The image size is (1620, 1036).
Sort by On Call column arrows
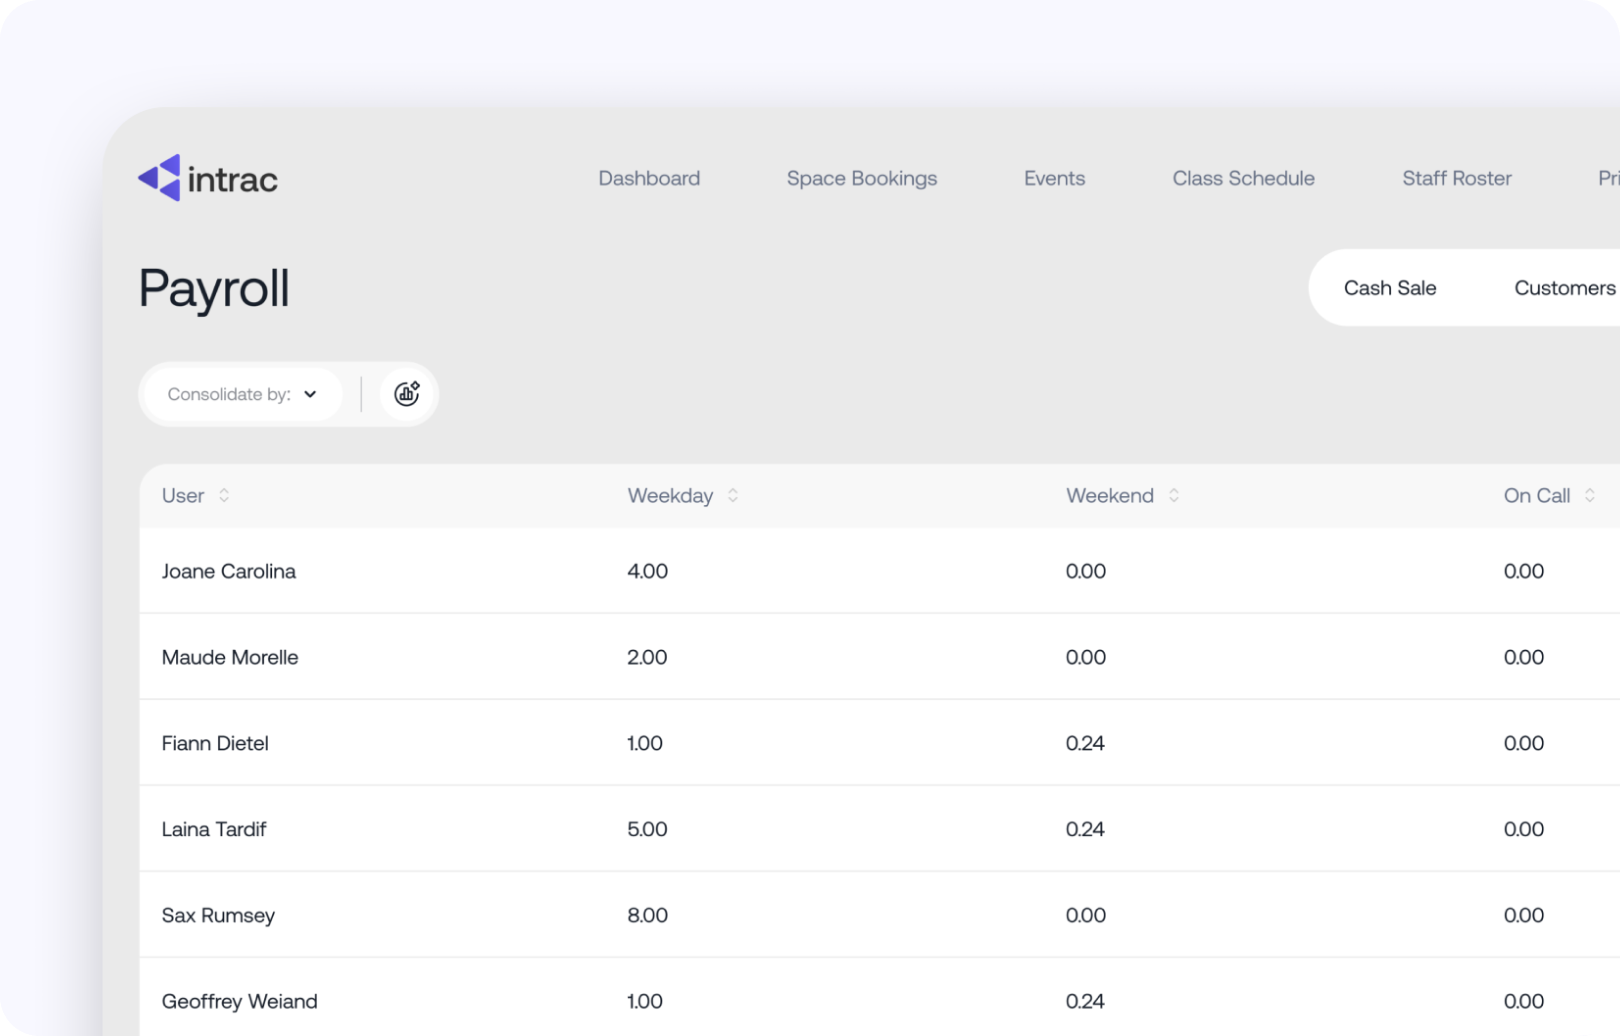coord(1590,495)
